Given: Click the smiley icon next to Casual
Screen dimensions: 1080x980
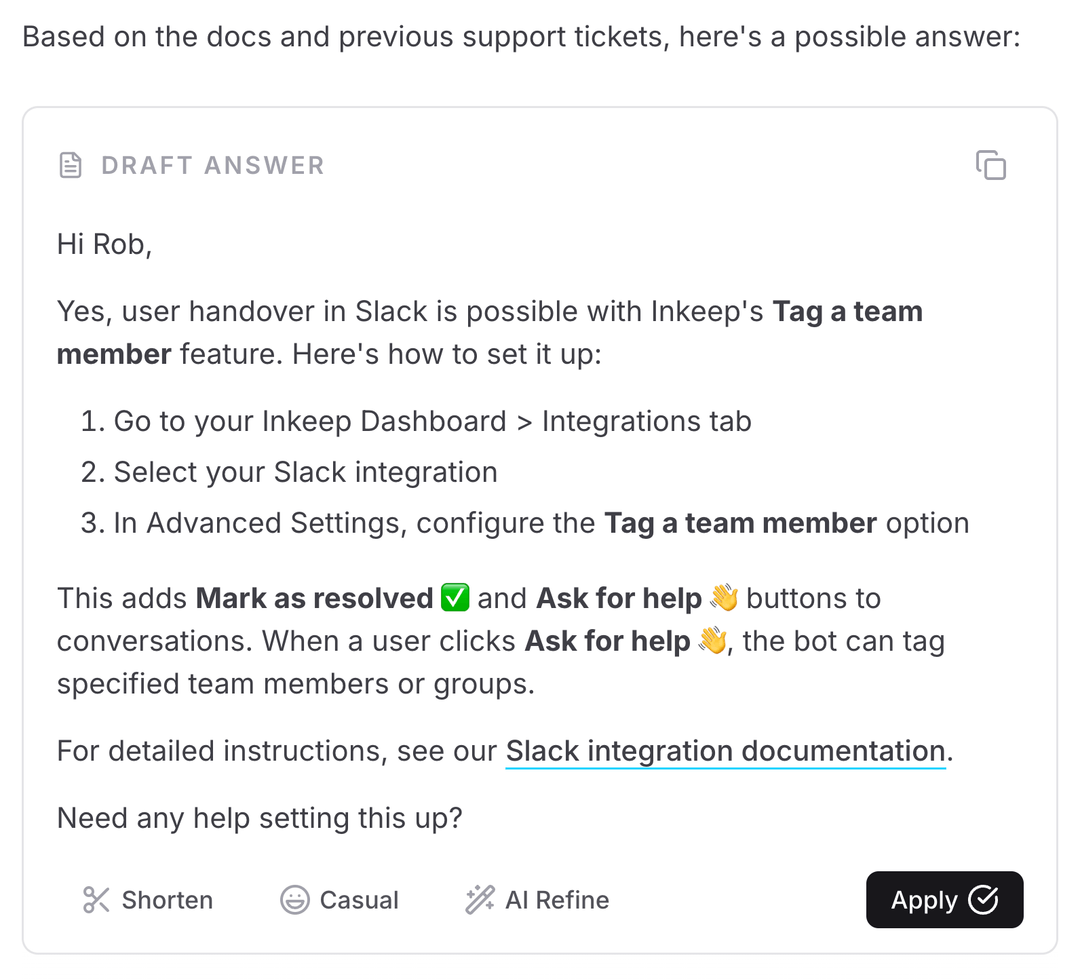Looking at the screenshot, I should [x=295, y=899].
